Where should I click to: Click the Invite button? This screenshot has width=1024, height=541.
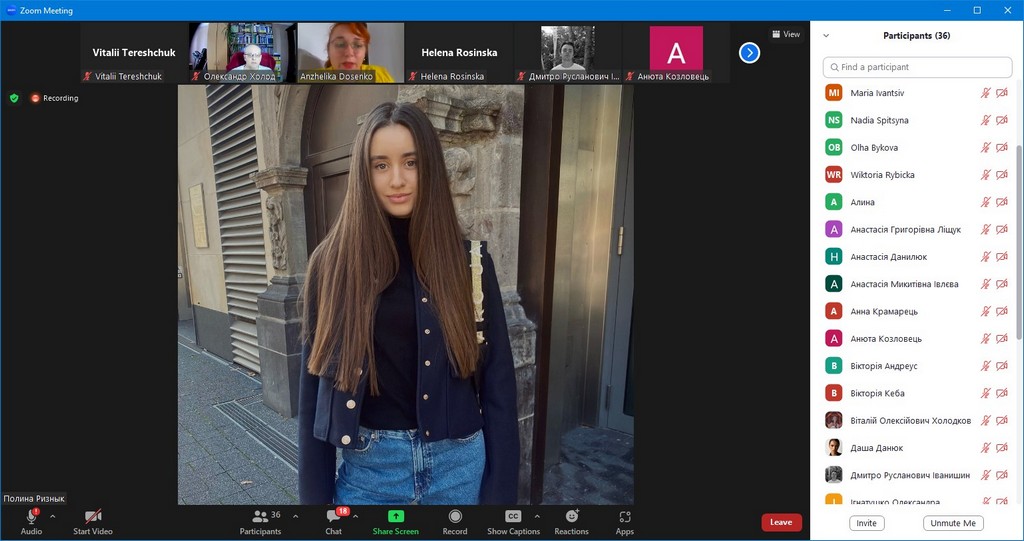tap(866, 523)
